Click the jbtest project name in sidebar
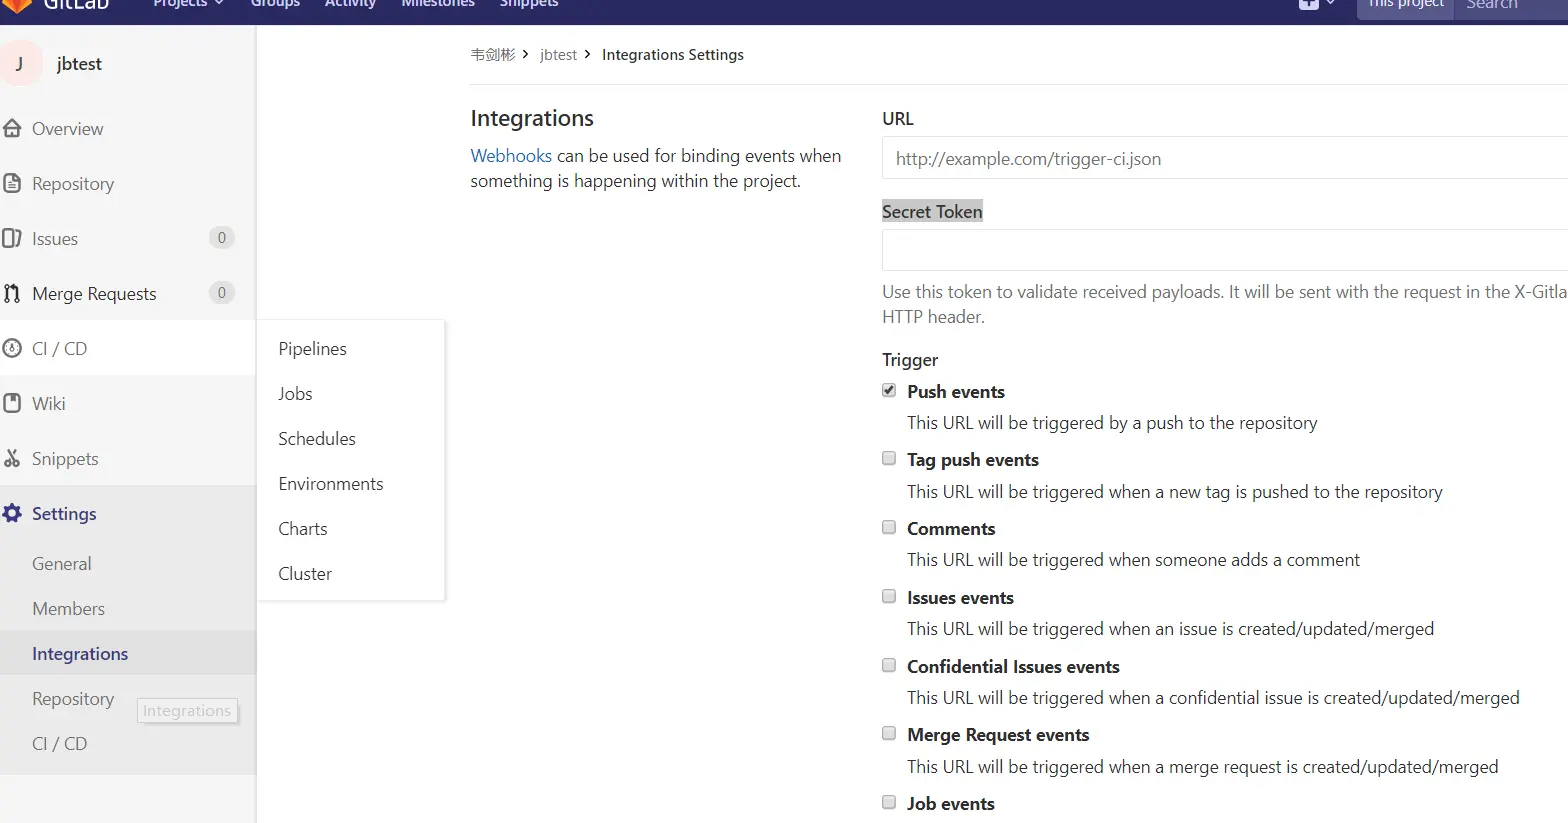The image size is (1568, 823). point(79,64)
